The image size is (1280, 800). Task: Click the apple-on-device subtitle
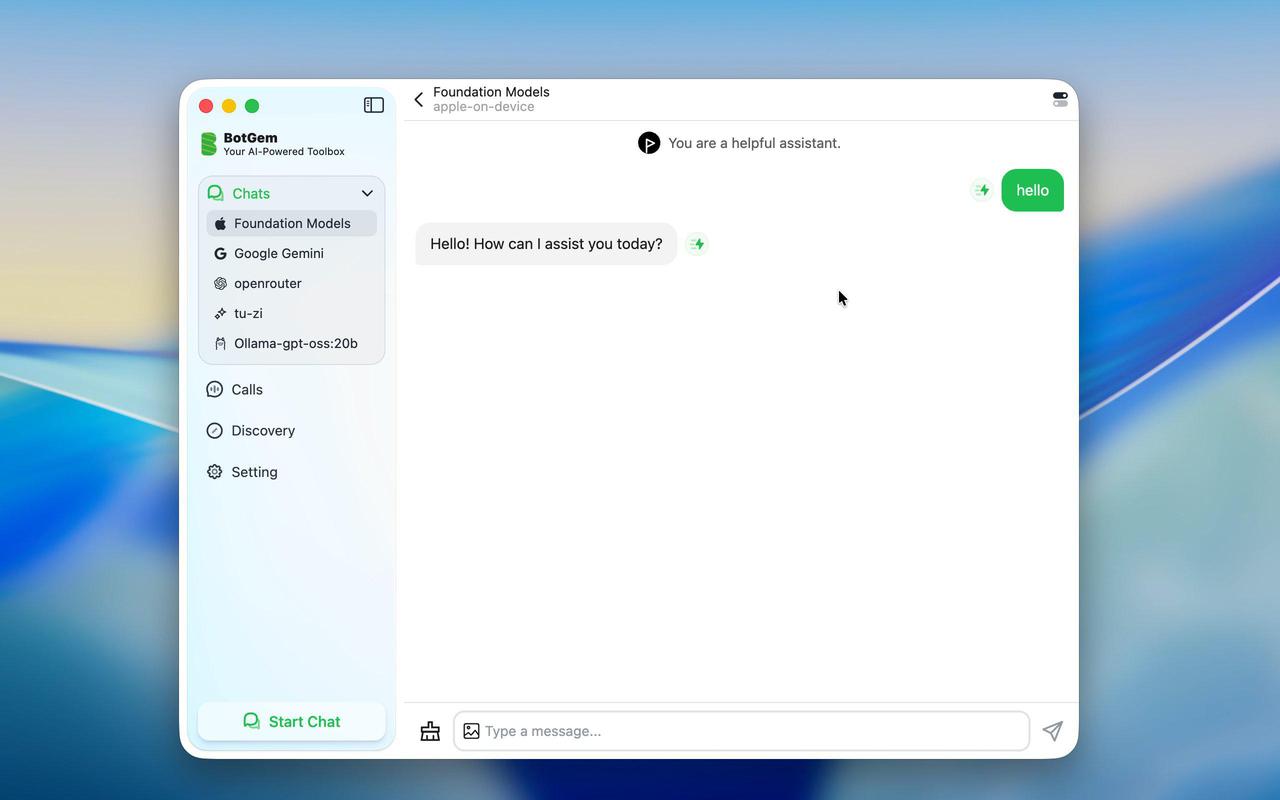483,107
